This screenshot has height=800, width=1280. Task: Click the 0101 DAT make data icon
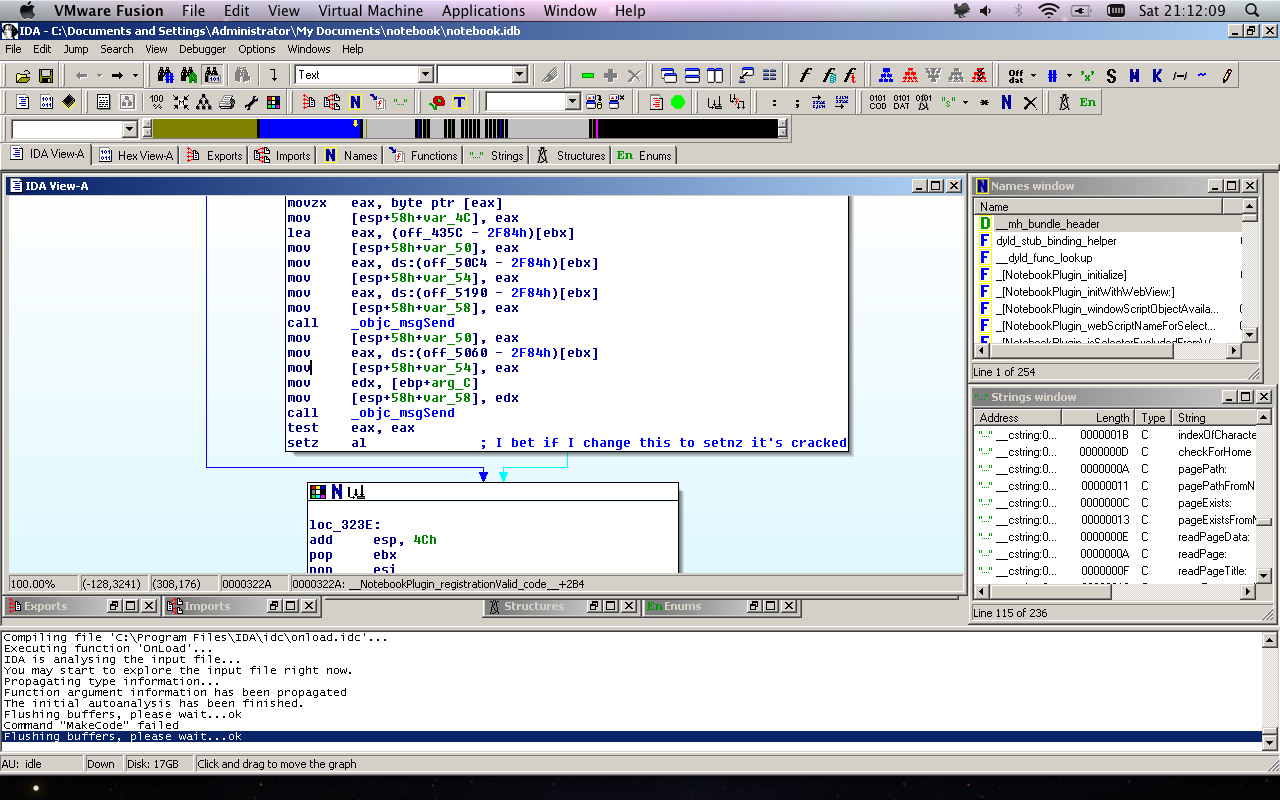click(x=901, y=102)
